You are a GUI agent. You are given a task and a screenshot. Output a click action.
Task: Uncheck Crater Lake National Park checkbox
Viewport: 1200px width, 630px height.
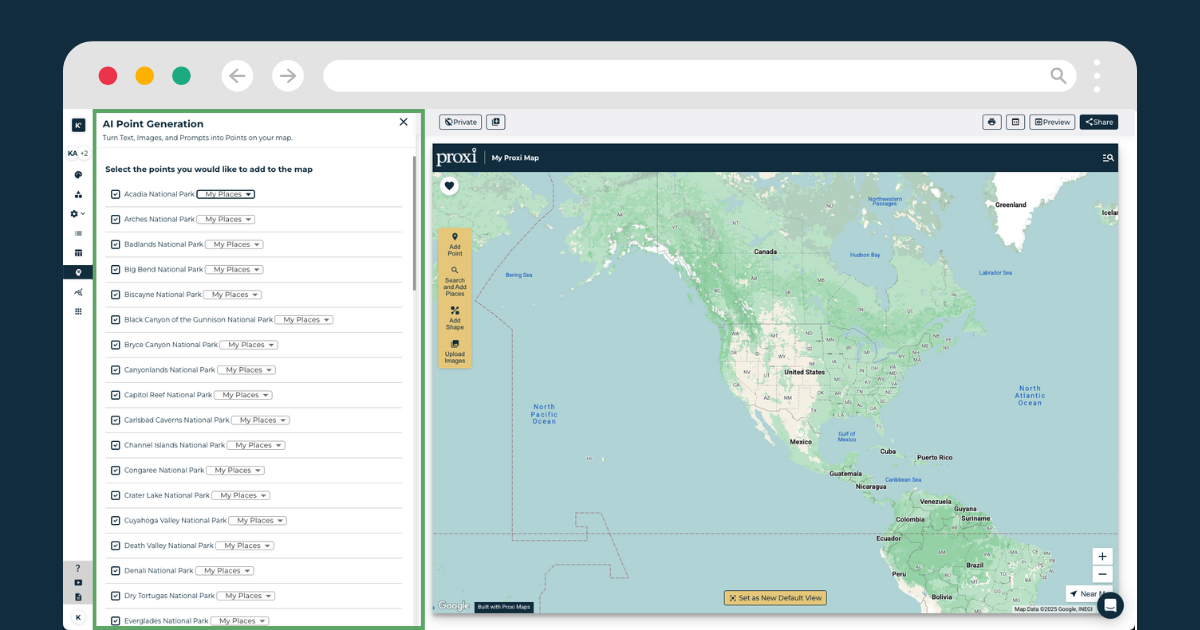pyautogui.click(x=116, y=495)
